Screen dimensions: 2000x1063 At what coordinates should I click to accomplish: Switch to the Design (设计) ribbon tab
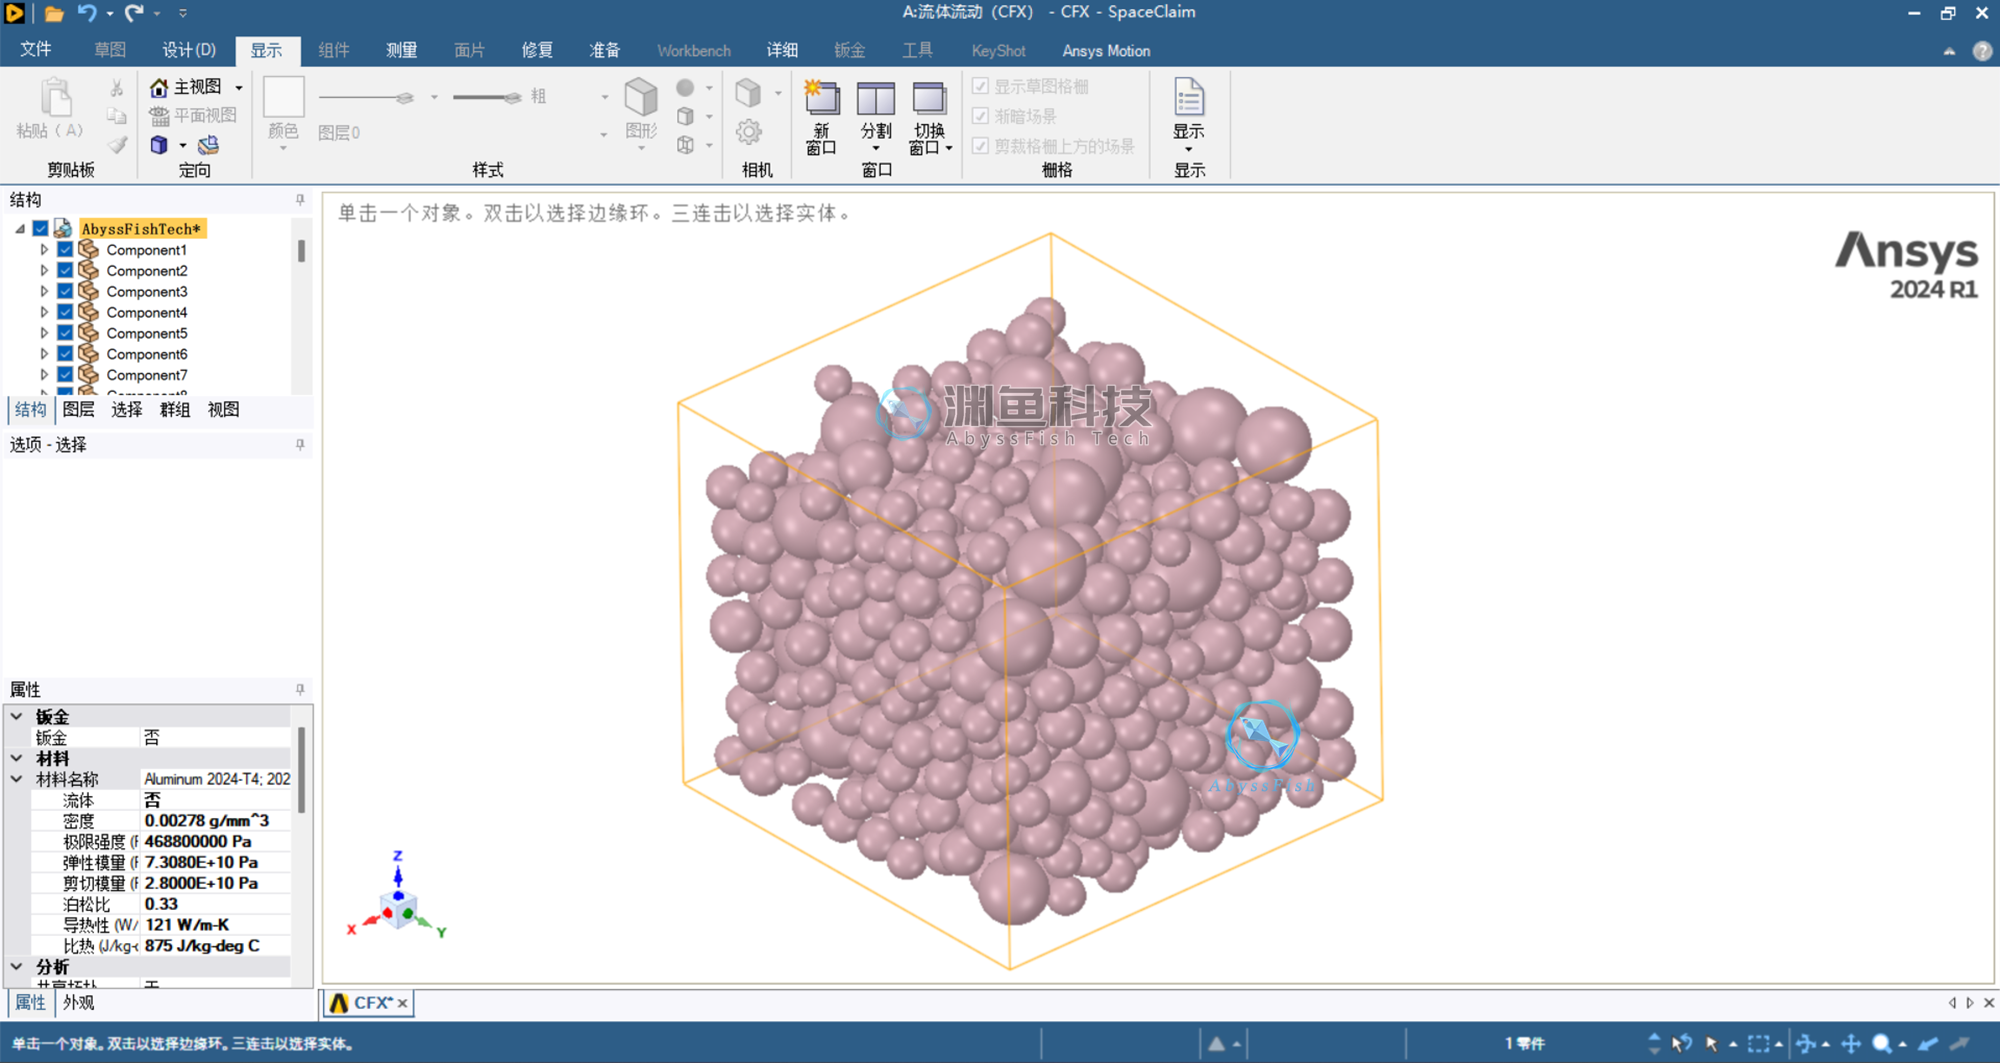point(189,50)
